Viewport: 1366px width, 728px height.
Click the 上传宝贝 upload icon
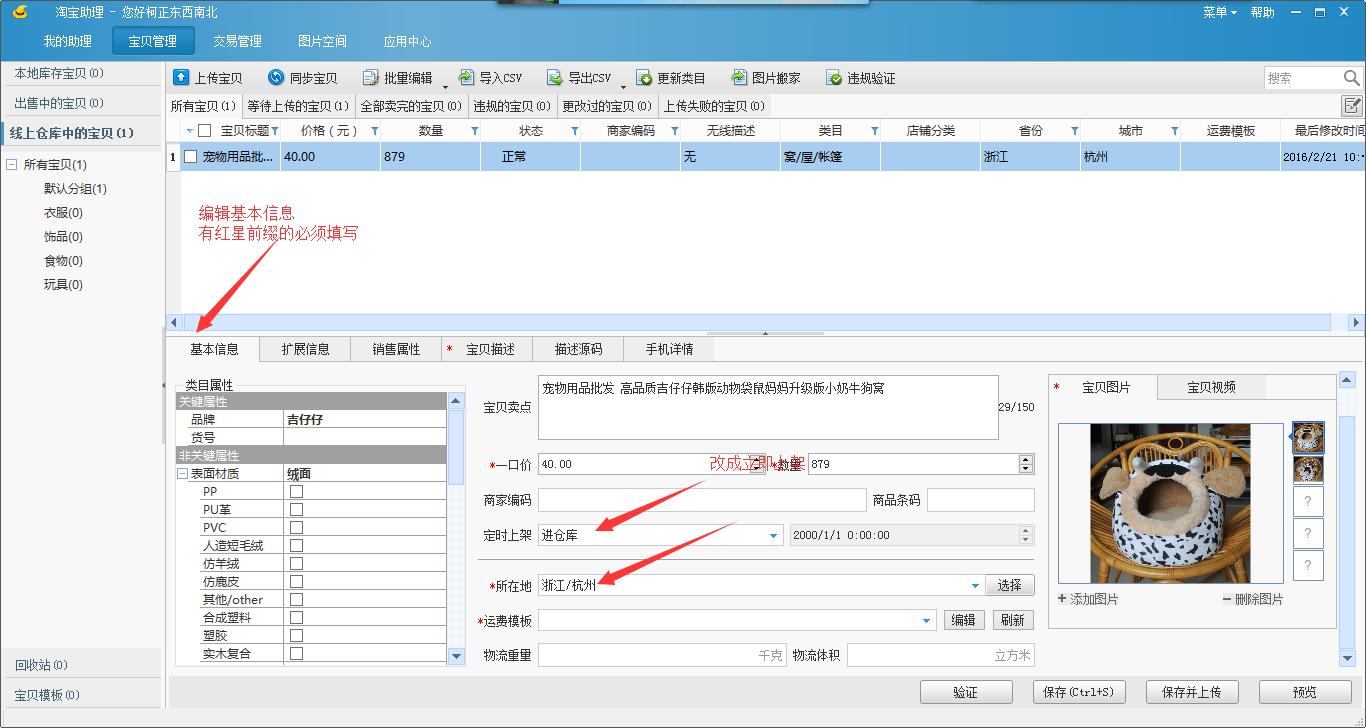(180, 77)
